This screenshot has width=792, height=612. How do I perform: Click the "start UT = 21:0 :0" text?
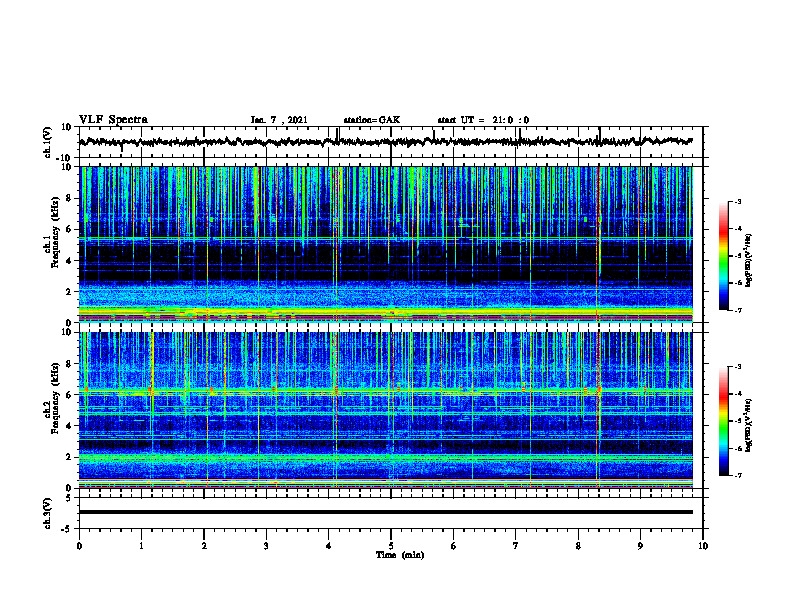(483, 120)
